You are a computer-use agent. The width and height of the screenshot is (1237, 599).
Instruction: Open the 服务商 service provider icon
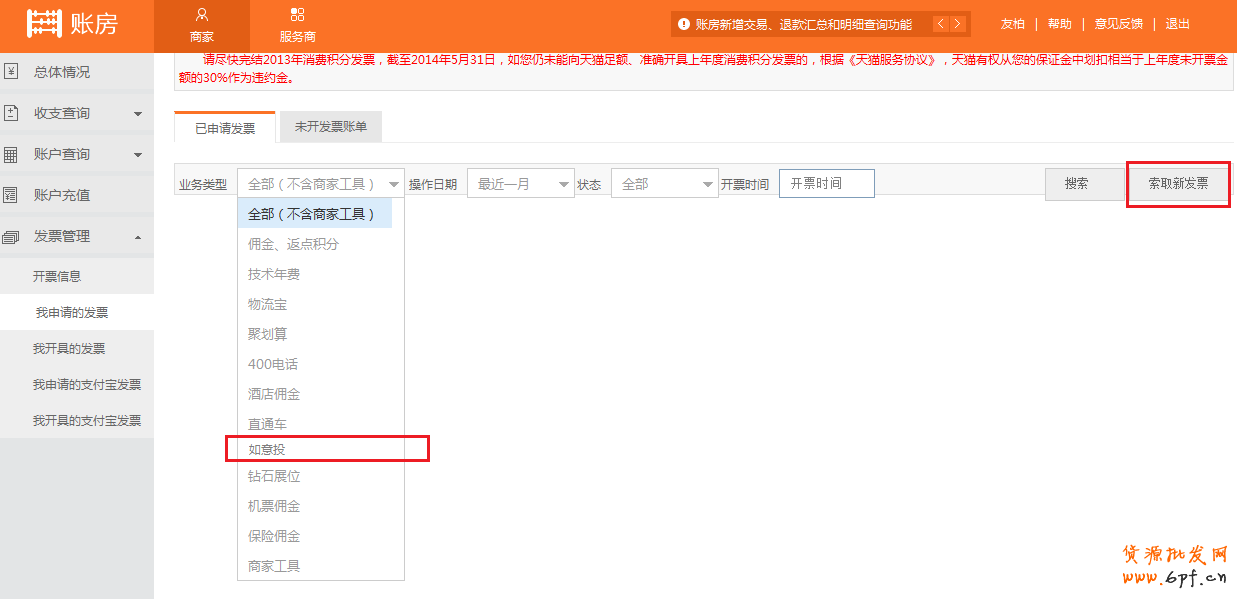tap(297, 15)
